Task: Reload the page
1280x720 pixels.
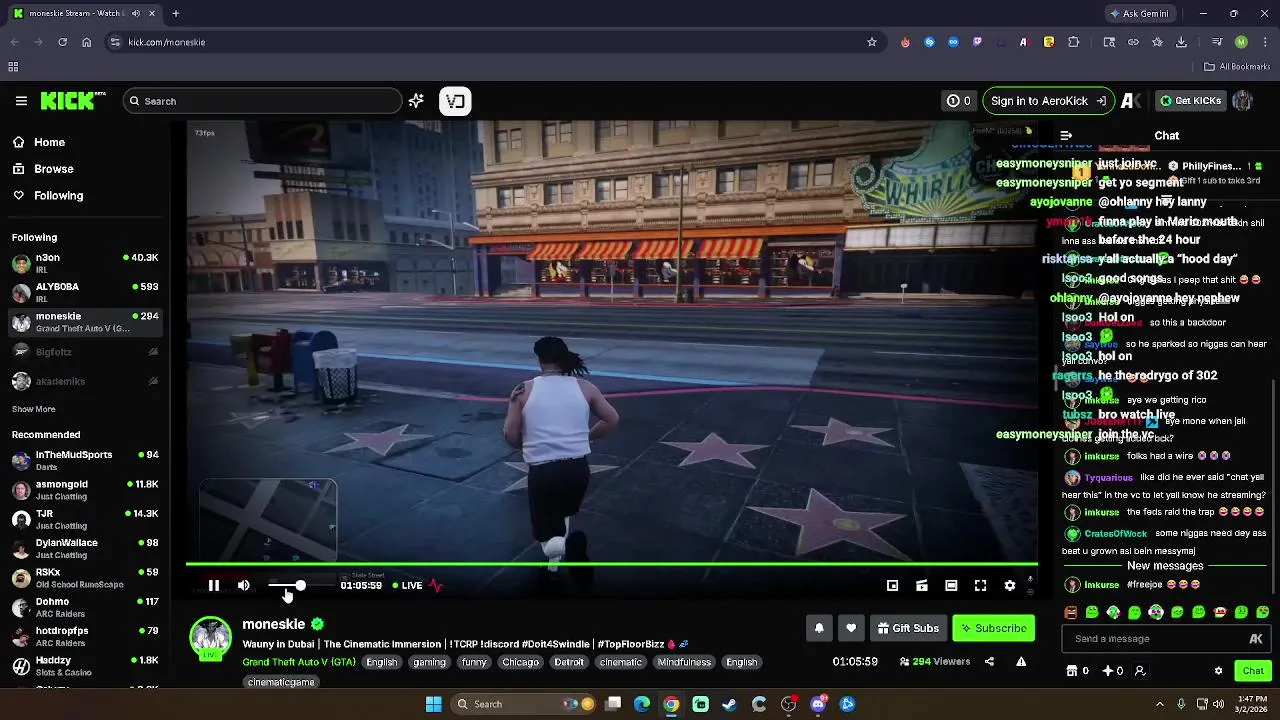Action: coord(62,42)
